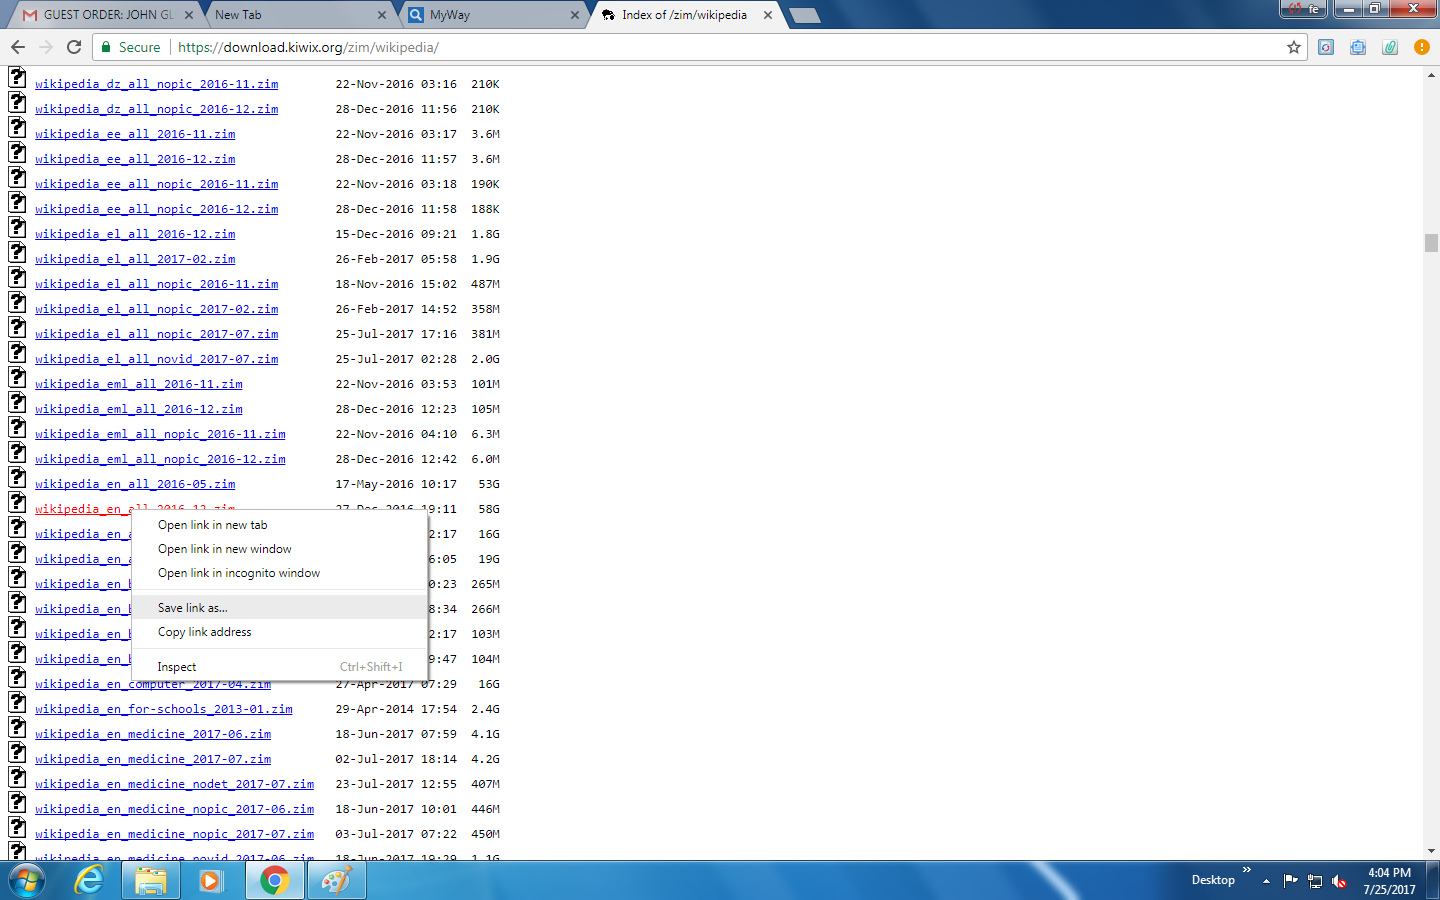Show hidden system tray icons
Screen dimensions: 1440x900
pos(1267,881)
